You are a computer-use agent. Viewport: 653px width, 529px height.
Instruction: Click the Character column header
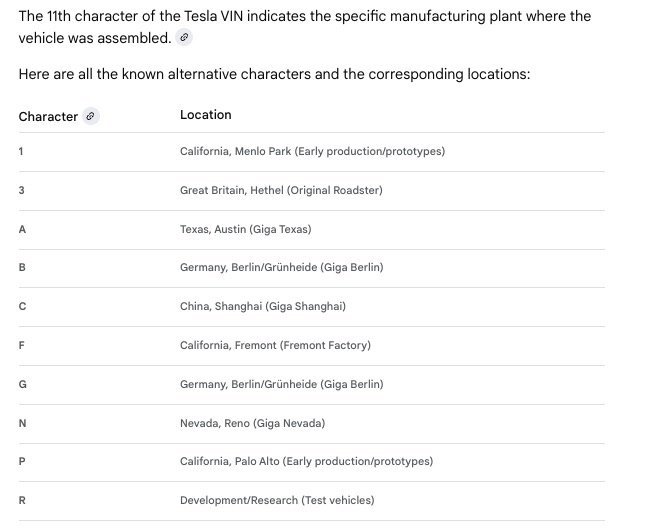click(48, 116)
